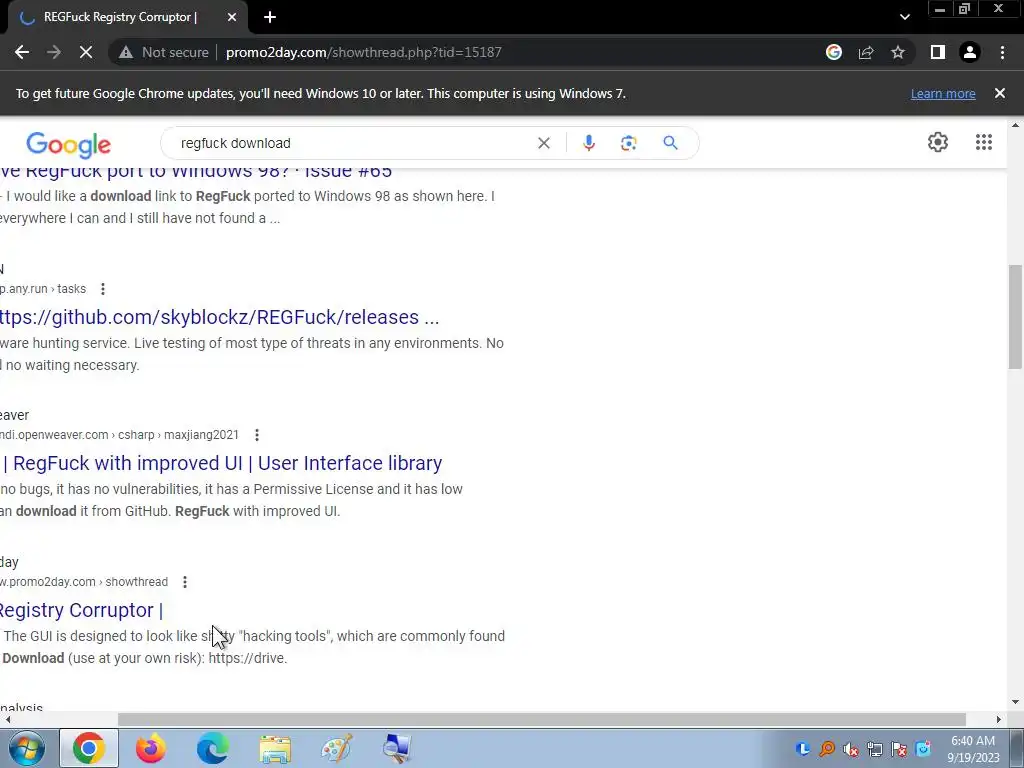Open Chrome from the taskbar
Image resolution: width=1024 pixels, height=768 pixels.
(x=89, y=748)
